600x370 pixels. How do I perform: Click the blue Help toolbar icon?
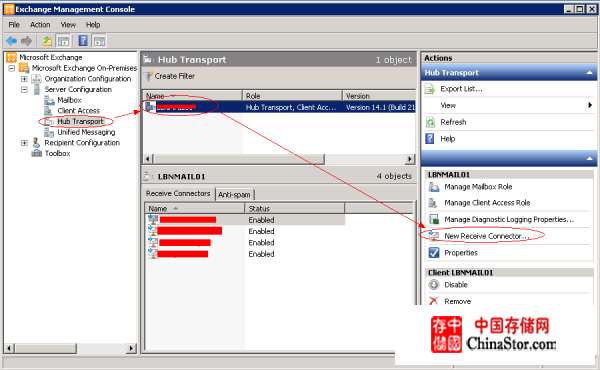pos(83,41)
